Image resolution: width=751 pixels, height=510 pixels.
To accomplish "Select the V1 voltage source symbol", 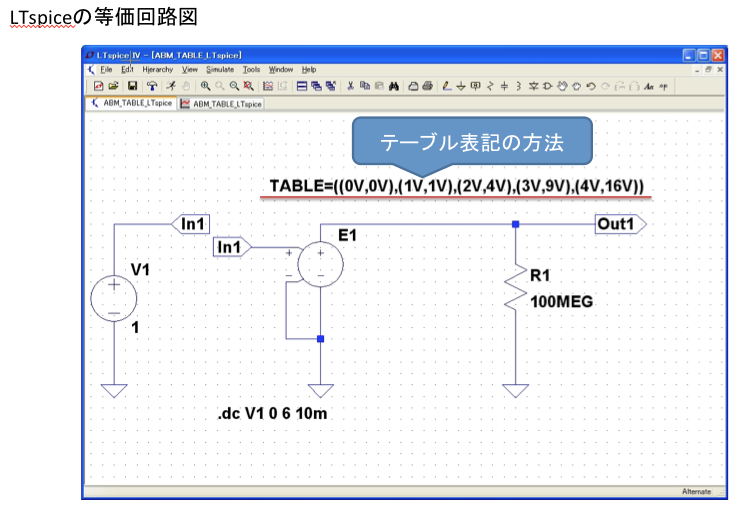I will click(x=114, y=299).
